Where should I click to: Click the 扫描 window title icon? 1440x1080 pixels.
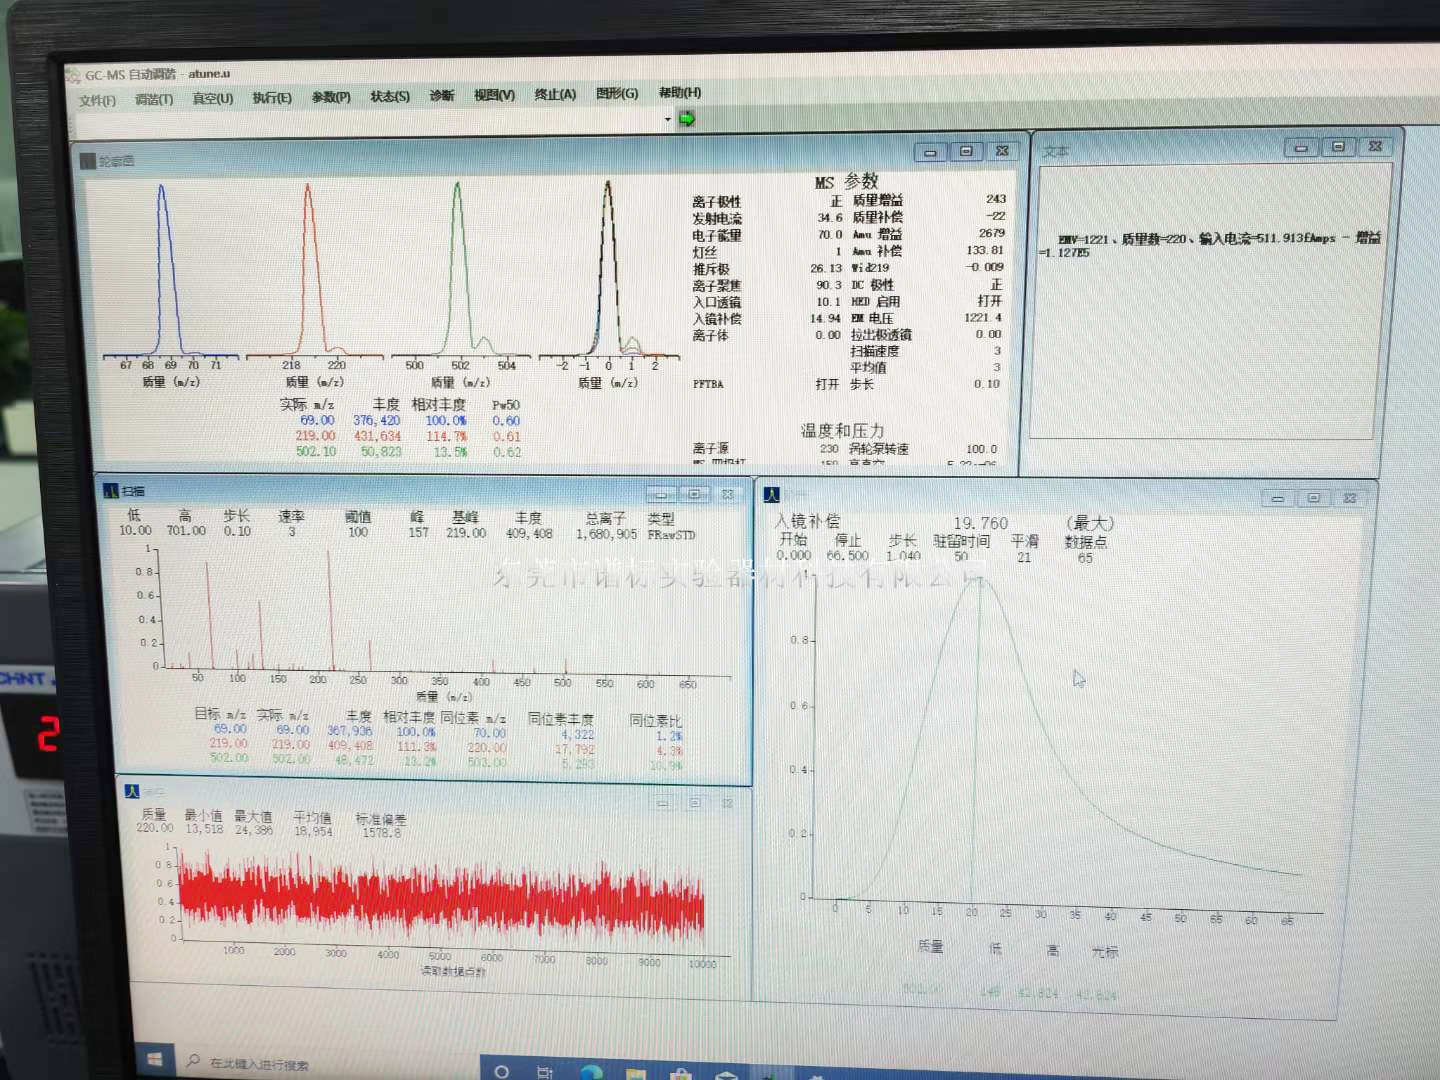click(111, 491)
